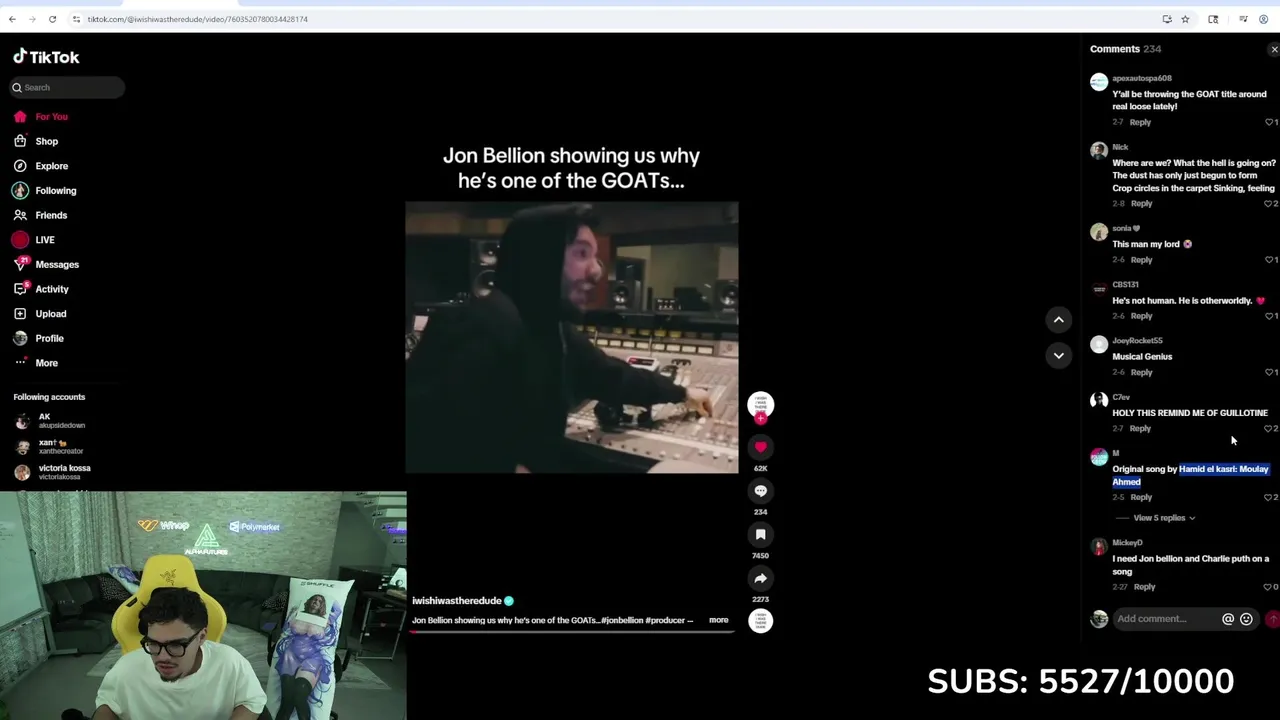Like the video with heart icon
The height and width of the screenshot is (720, 1280).
(760, 447)
